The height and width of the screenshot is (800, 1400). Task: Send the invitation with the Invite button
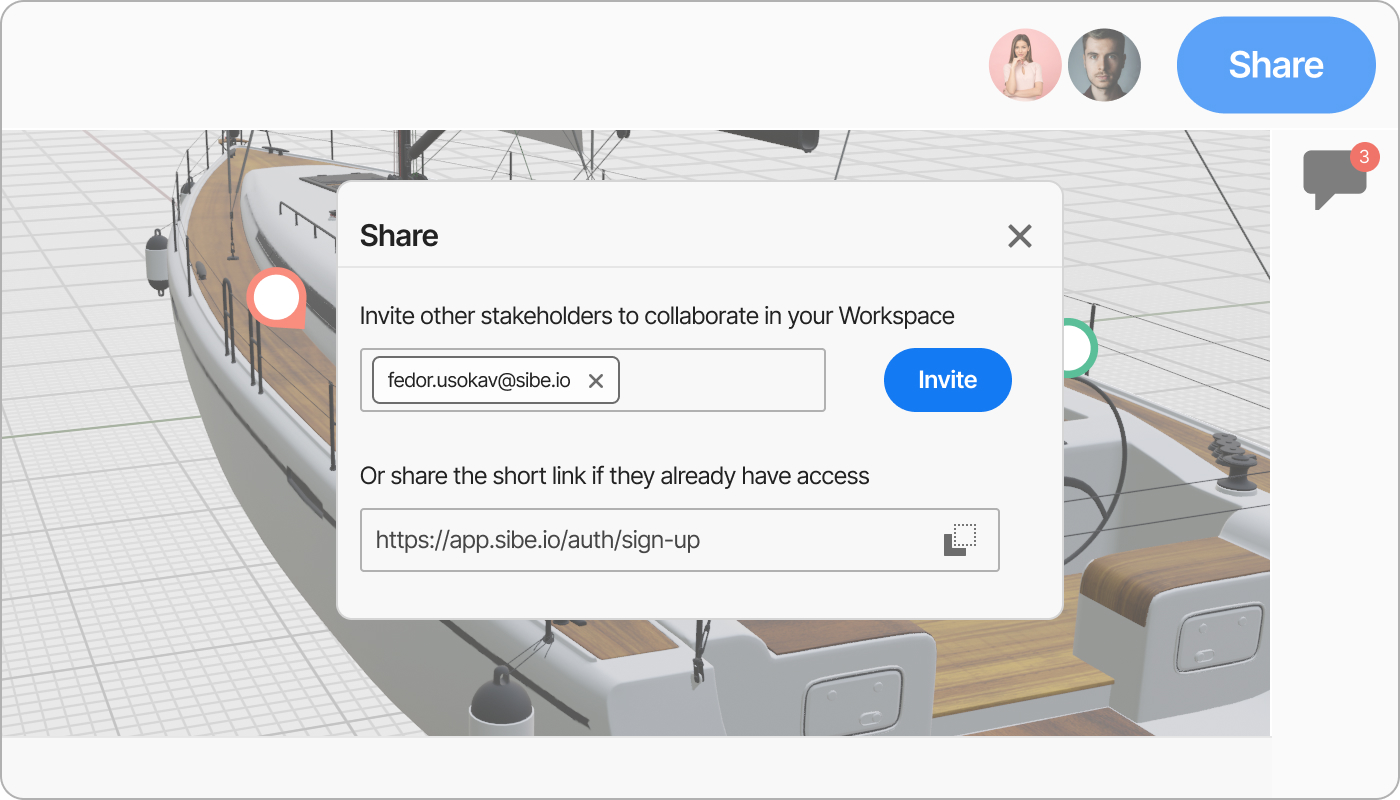point(947,380)
